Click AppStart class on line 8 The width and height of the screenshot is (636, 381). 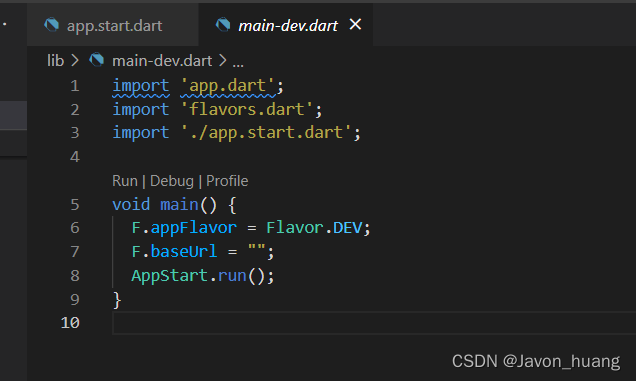point(170,276)
